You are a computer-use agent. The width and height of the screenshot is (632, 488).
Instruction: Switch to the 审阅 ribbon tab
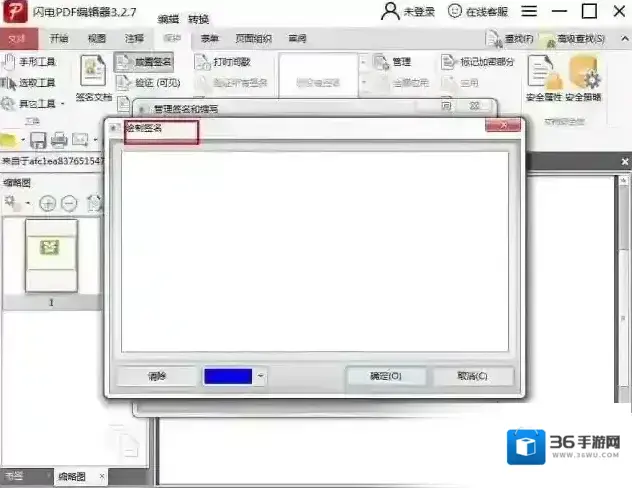point(297,38)
